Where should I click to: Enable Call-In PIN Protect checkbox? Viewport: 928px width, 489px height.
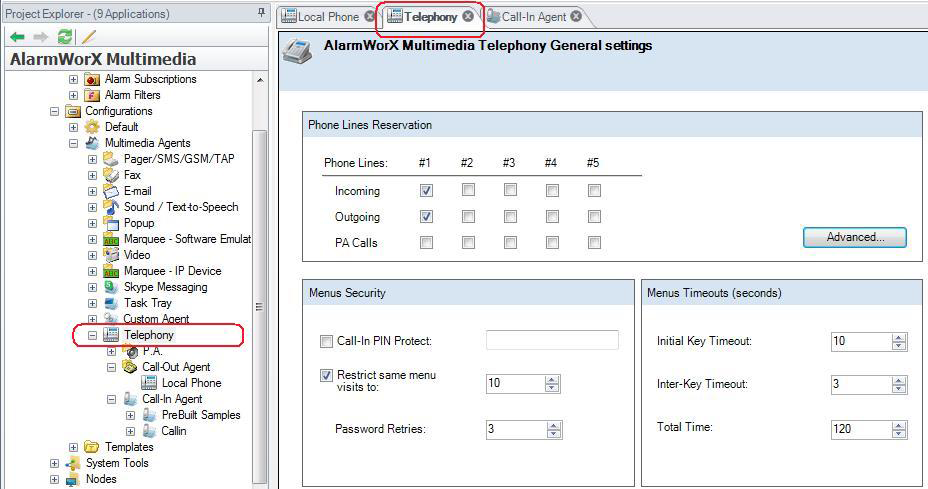click(326, 342)
